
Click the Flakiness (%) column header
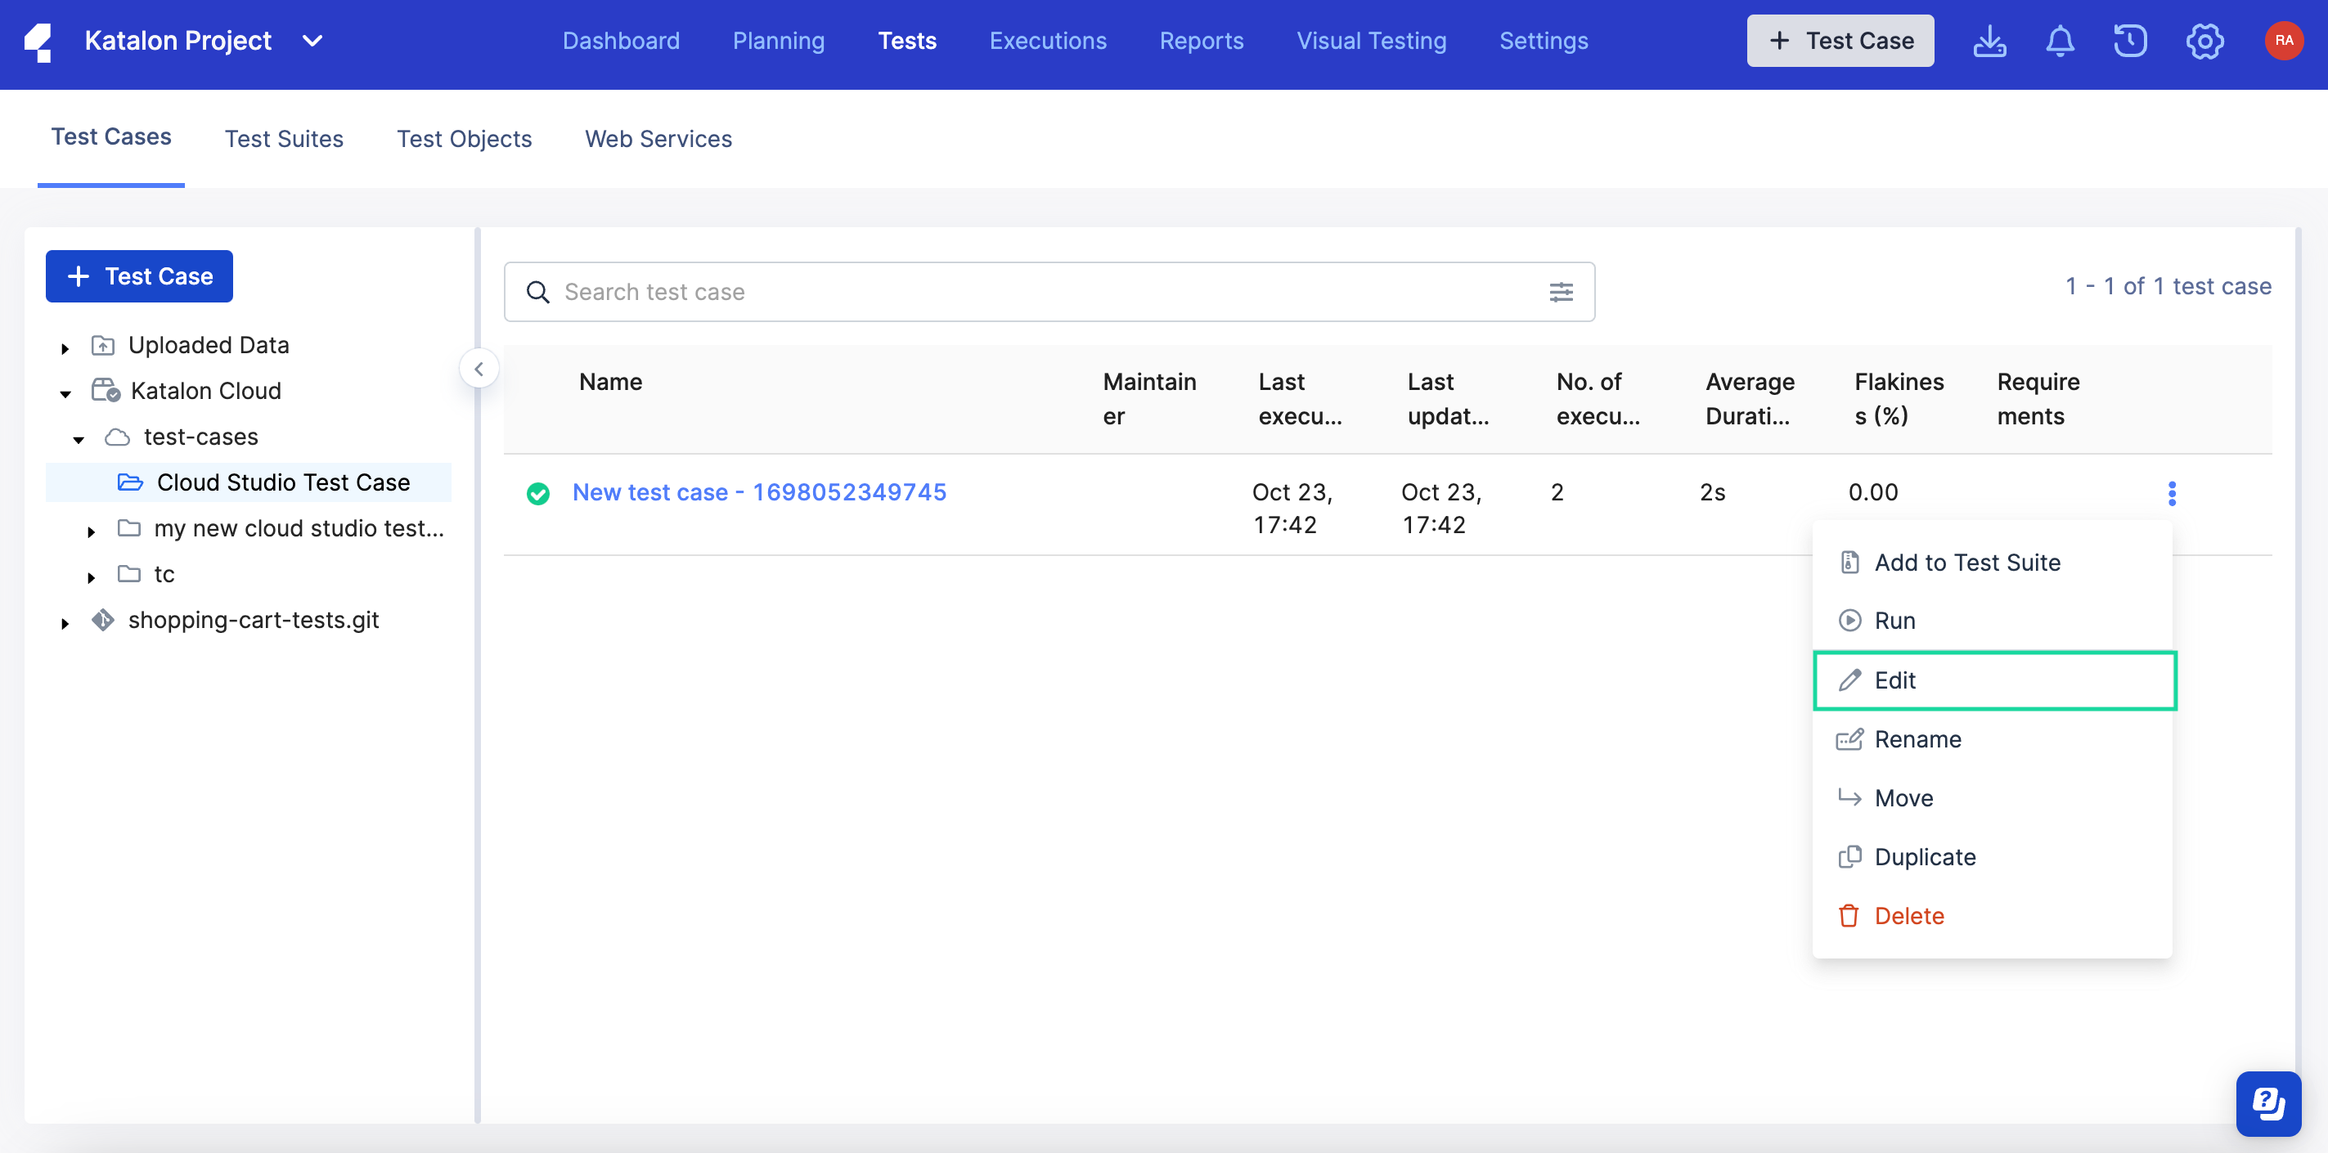click(1898, 399)
